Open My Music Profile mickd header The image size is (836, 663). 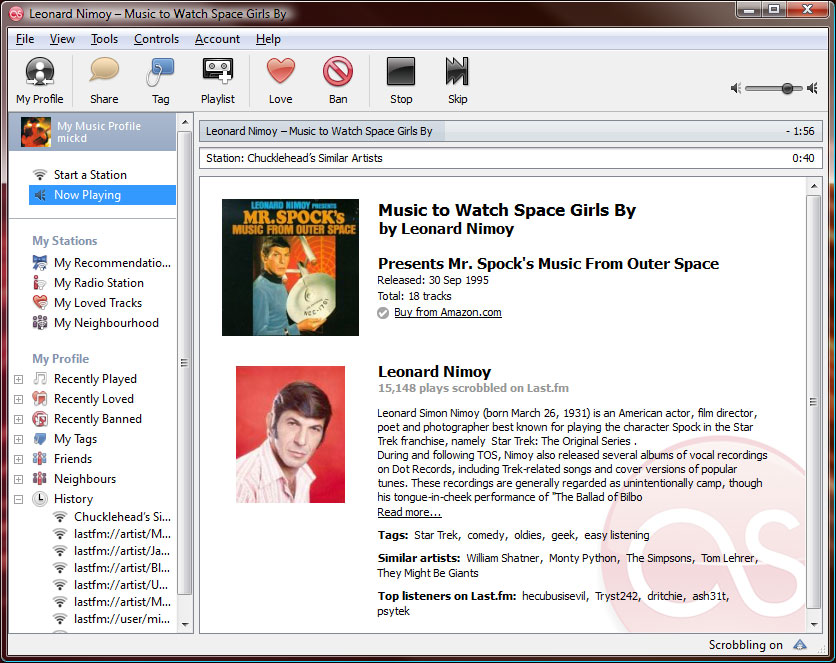(93, 132)
